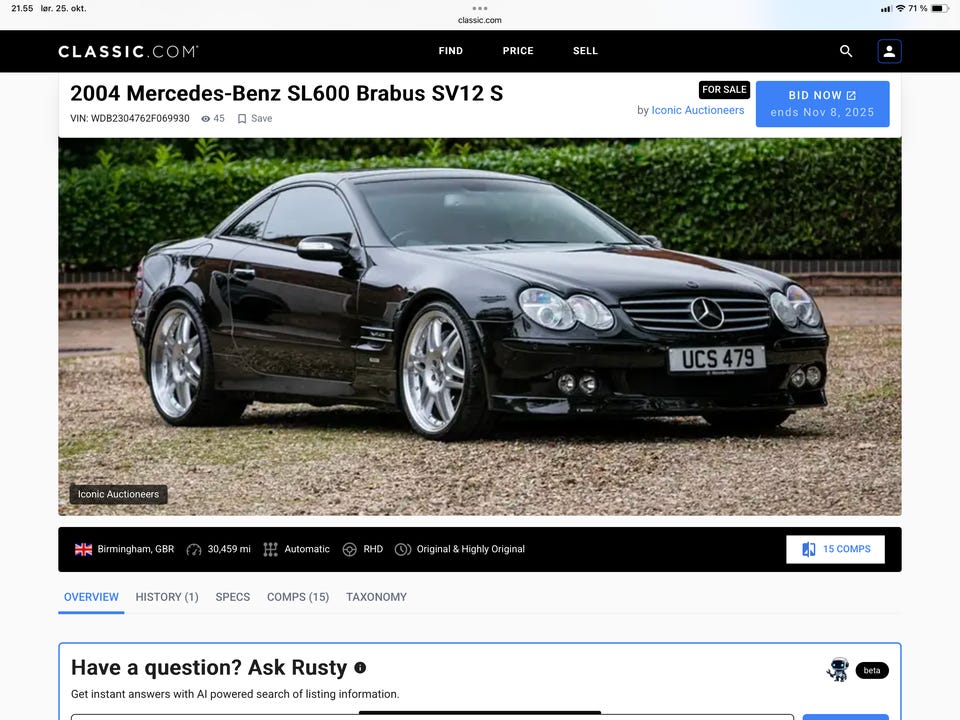960x720 pixels.
Task: Click the steering wheel RHD icon
Action: pos(349,550)
